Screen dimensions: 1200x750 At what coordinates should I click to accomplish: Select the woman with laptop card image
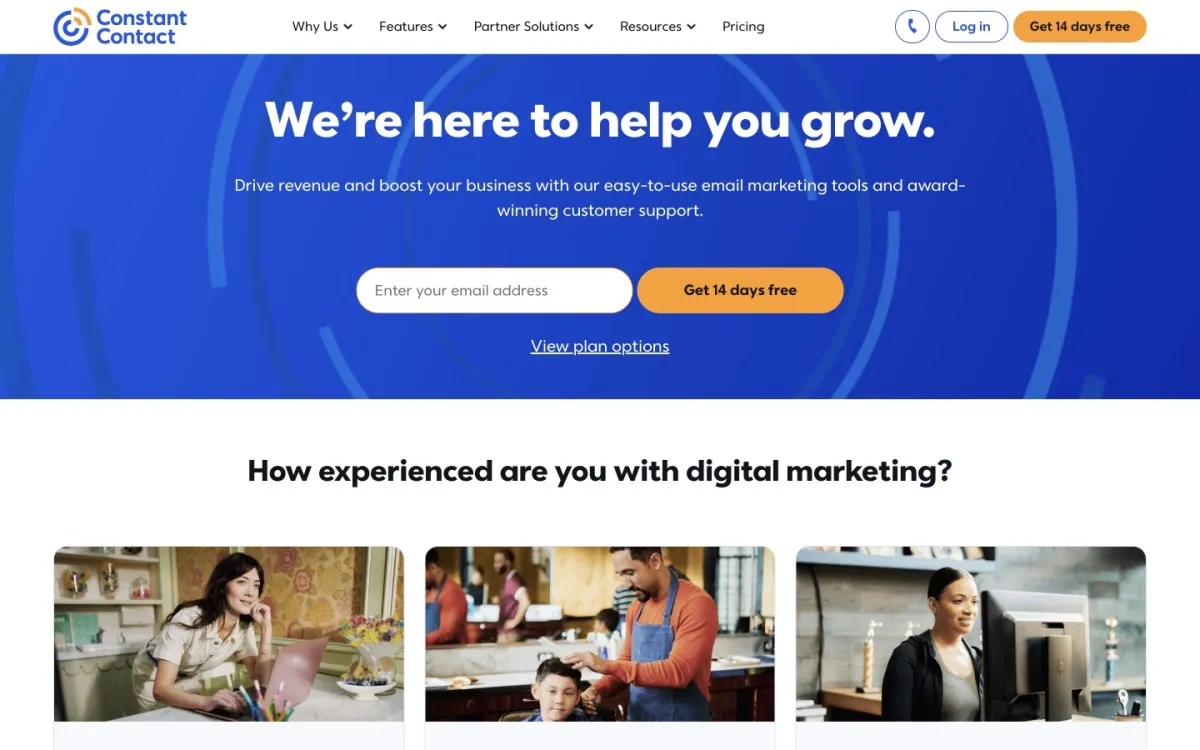pyautogui.click(x=229, y=634)
